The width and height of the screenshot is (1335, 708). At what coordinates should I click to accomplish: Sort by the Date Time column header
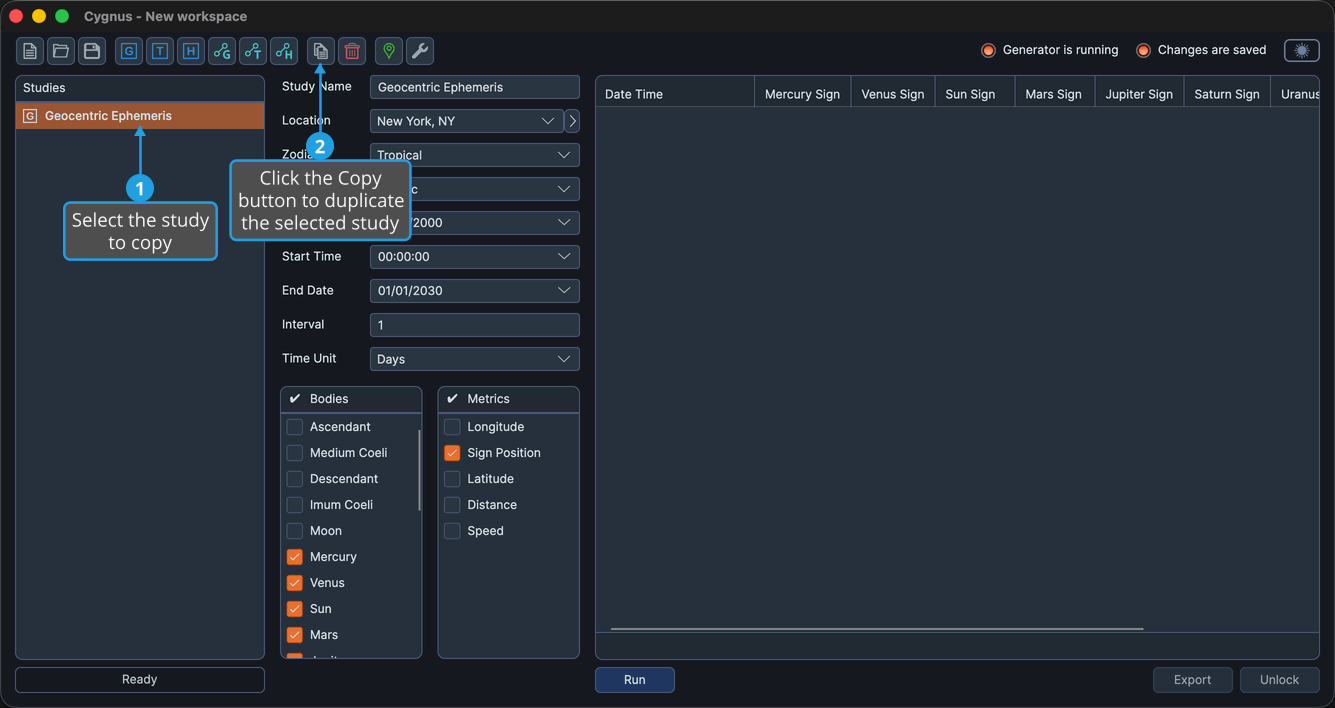(675, 94)
